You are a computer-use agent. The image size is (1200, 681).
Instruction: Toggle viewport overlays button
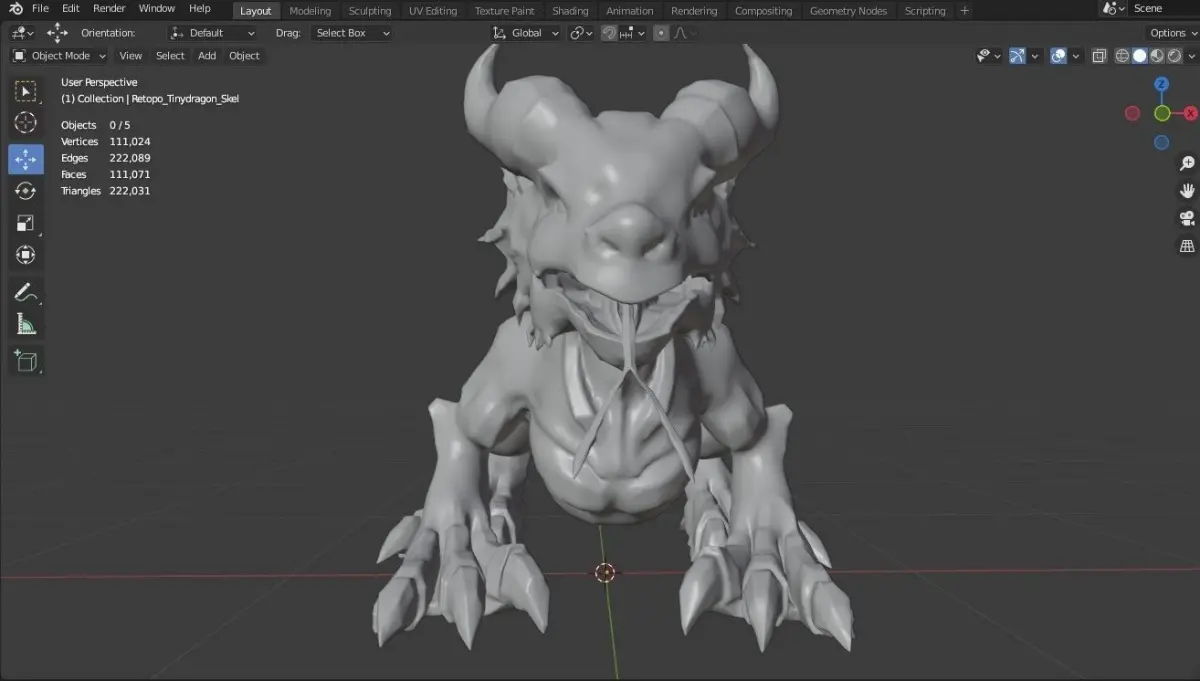[x=1058, y=56]
